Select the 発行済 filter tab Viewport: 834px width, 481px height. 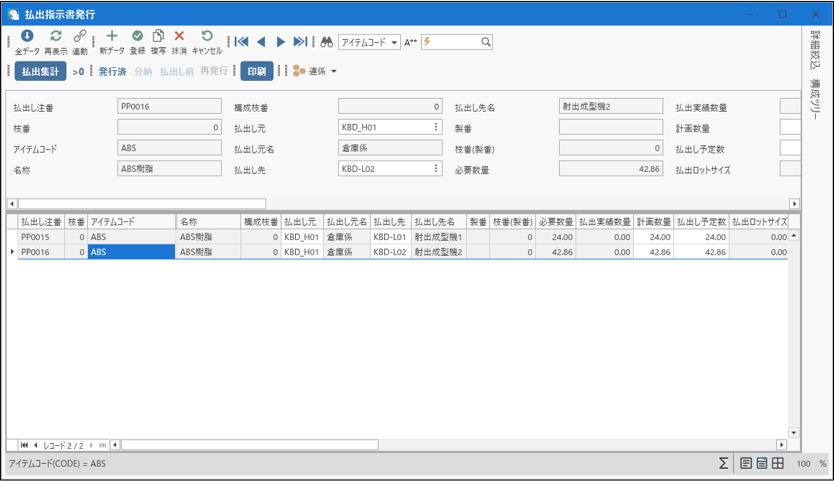pyautogui.click(x=112, y=72)
